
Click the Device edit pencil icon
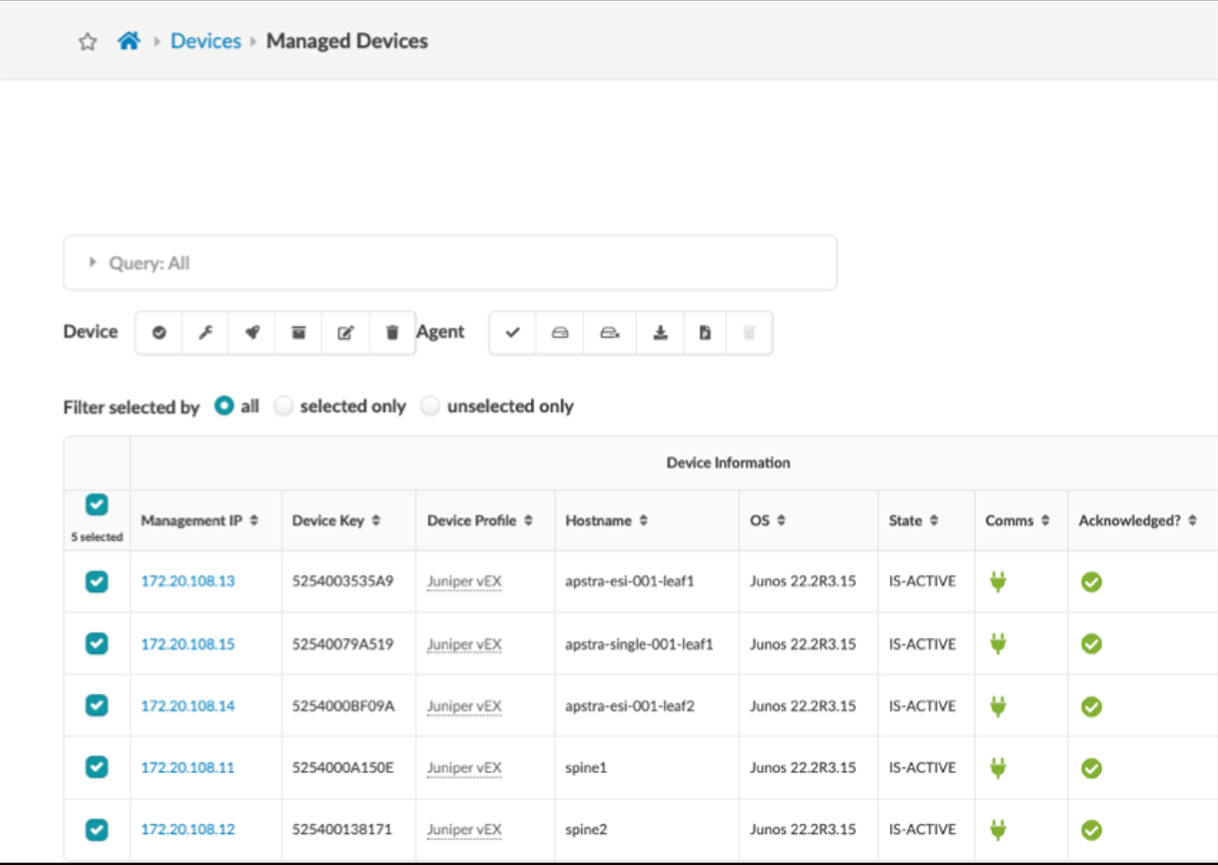345,333
